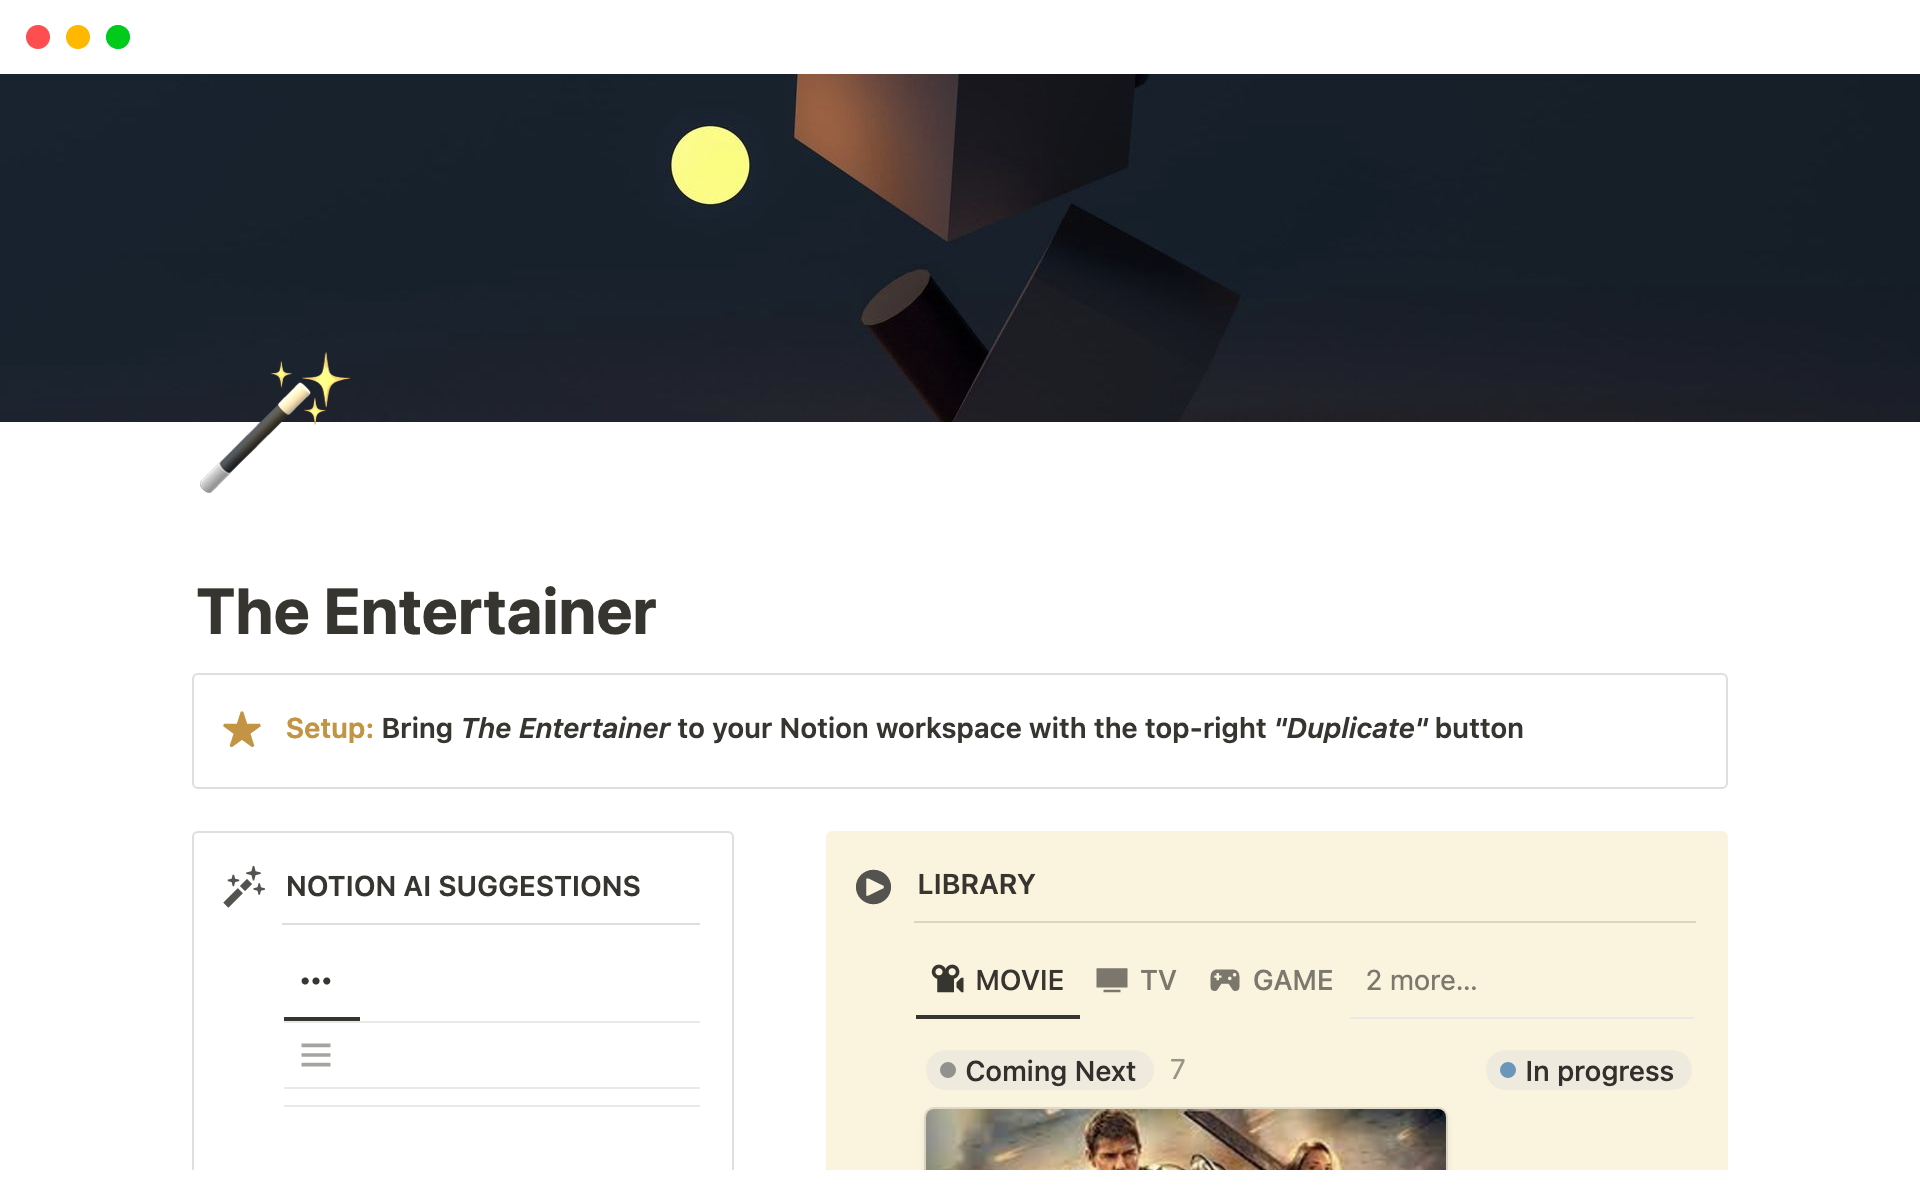The height and width of the screenshot is (1200, 1920).
Task: Click the TV monitor icon
Action: coord(1111,979)
